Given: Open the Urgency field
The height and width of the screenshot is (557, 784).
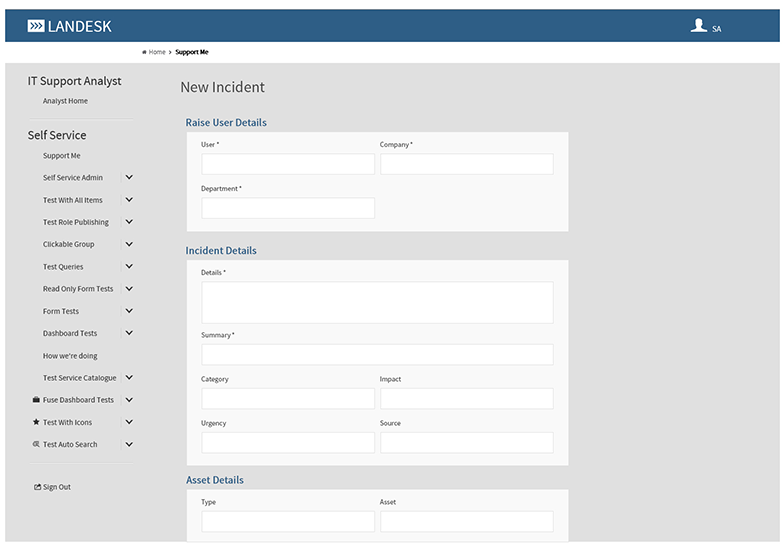Looking at the screenshot, I should point(288,442).
